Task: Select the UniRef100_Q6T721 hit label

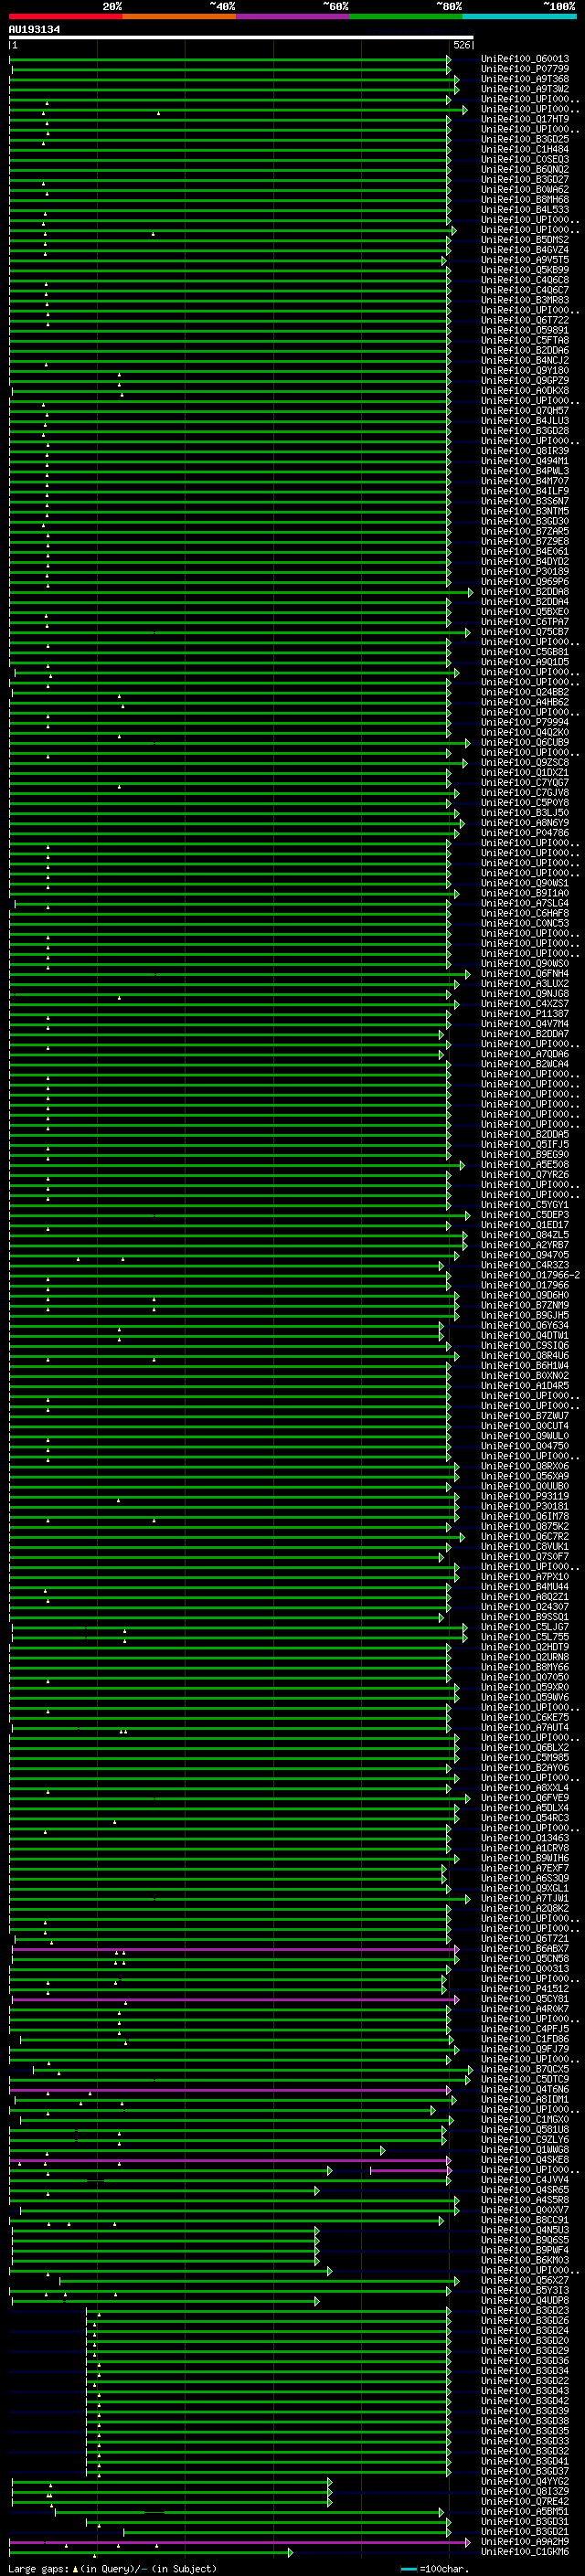Action: [525, 1939]
